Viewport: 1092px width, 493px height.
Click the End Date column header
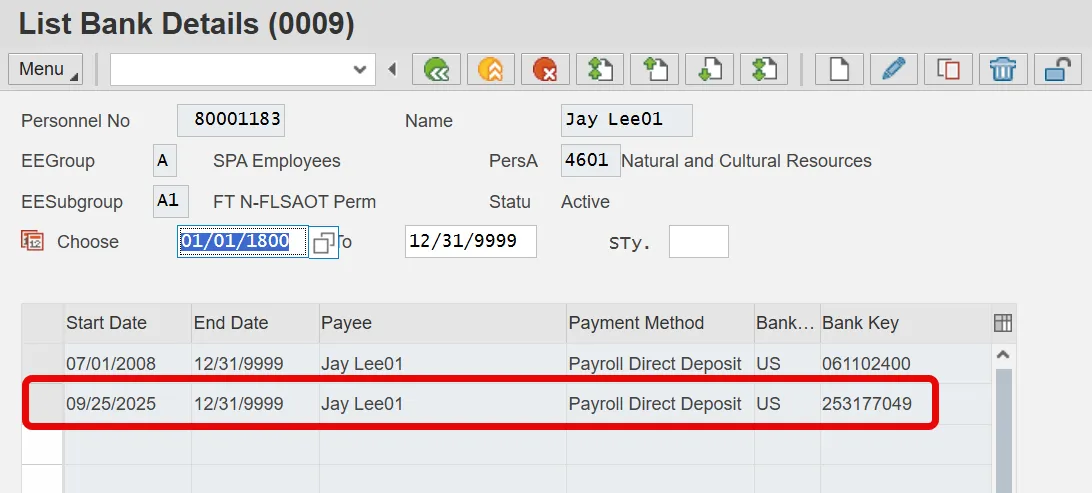[256, 323]
